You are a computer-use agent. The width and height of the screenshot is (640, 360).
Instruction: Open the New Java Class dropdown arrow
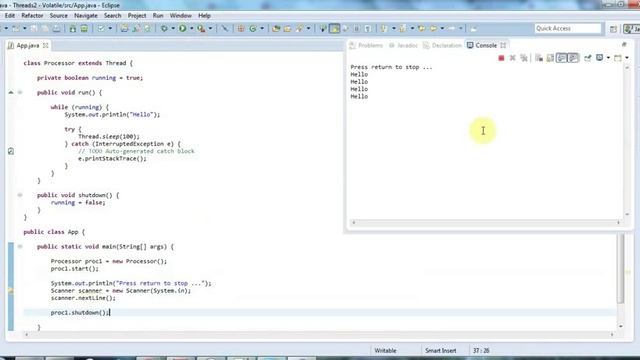[x=262, y=28]
